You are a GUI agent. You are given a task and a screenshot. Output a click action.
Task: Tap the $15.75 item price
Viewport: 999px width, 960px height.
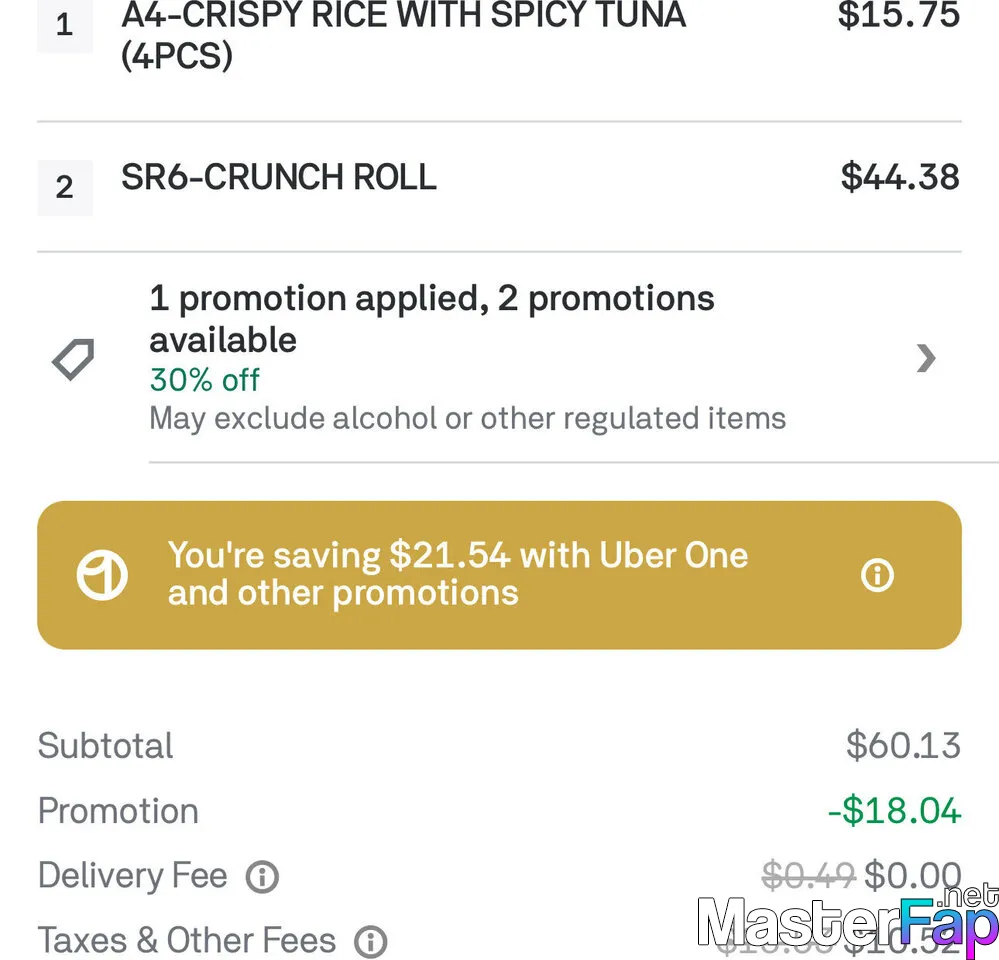coord(898,14)
